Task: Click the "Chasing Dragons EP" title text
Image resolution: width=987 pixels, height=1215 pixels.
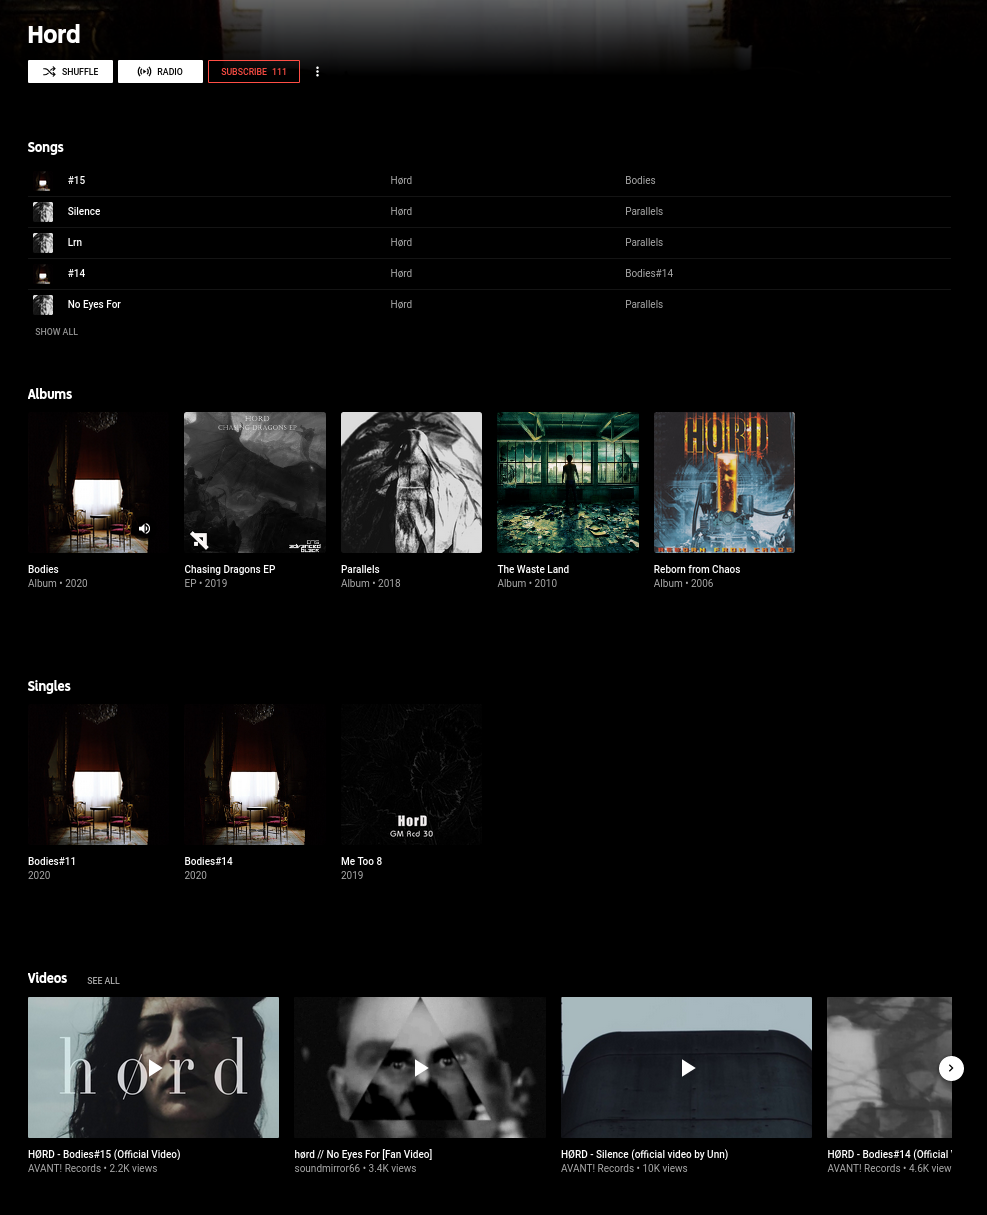Action: (x=230, y=570)
